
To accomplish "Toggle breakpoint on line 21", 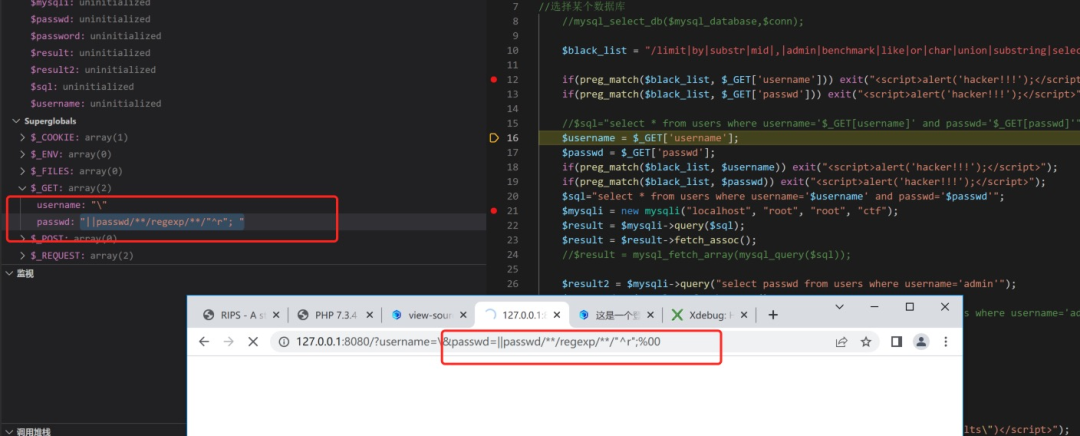I will click(493, 210).
